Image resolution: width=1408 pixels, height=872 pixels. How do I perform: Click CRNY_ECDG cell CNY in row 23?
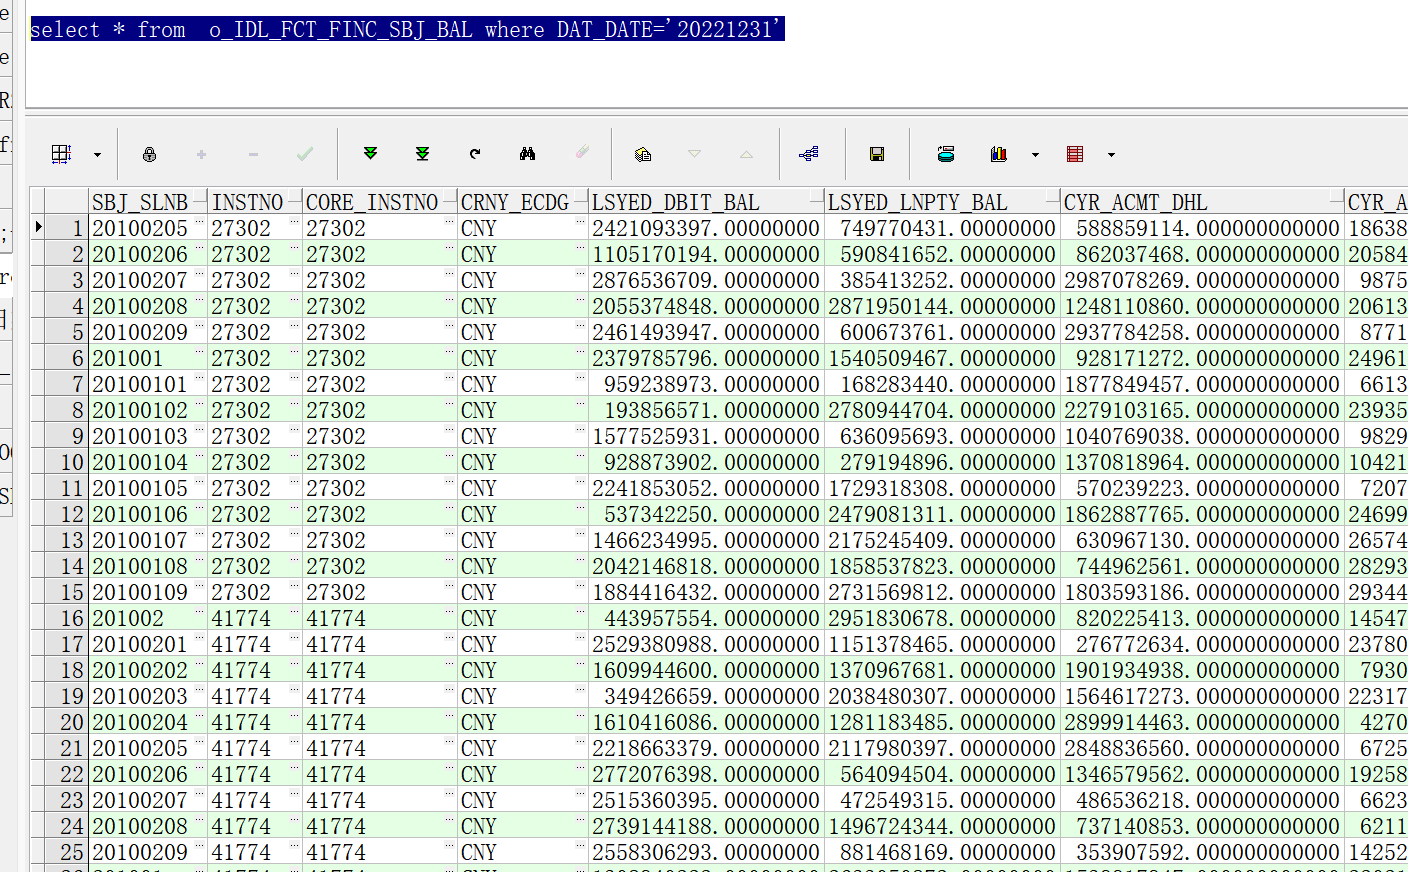523,800
